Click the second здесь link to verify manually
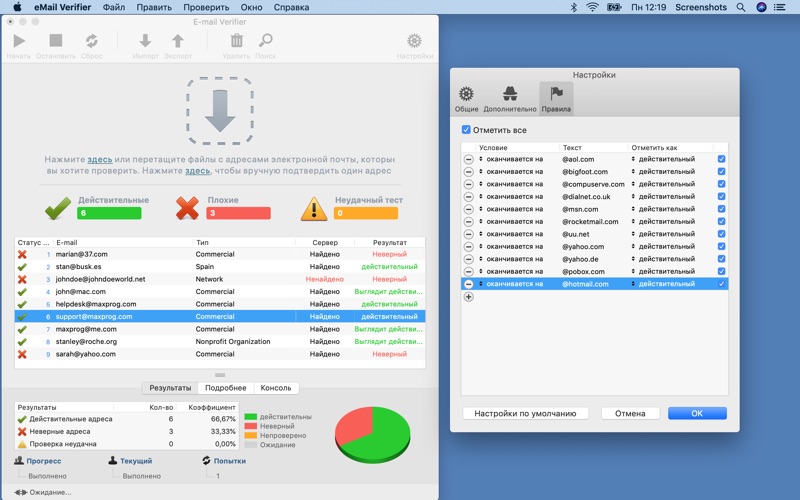 point(197,170)
